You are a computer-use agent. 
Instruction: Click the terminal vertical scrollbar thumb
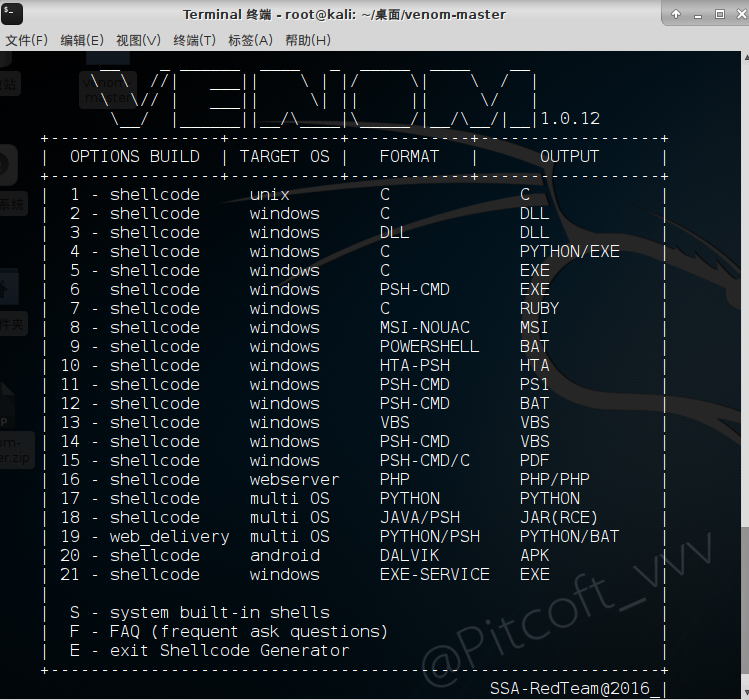[745, 599]
